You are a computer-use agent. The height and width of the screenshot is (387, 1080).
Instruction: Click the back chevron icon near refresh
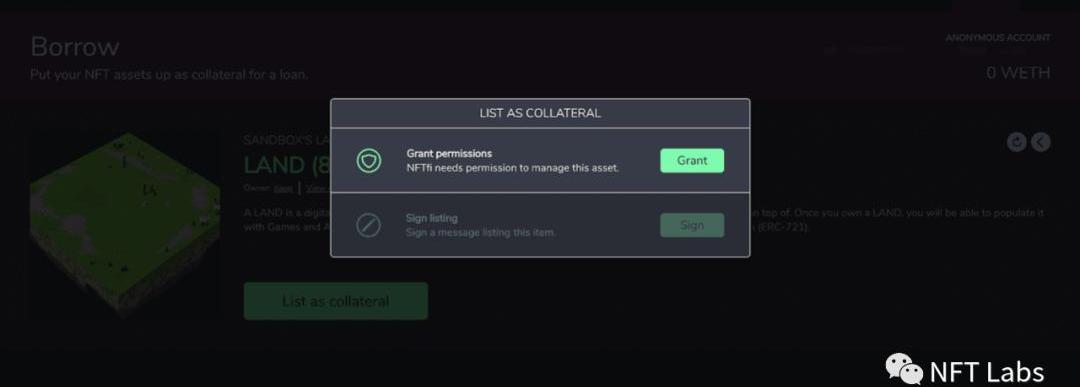tap(1041, 142)
